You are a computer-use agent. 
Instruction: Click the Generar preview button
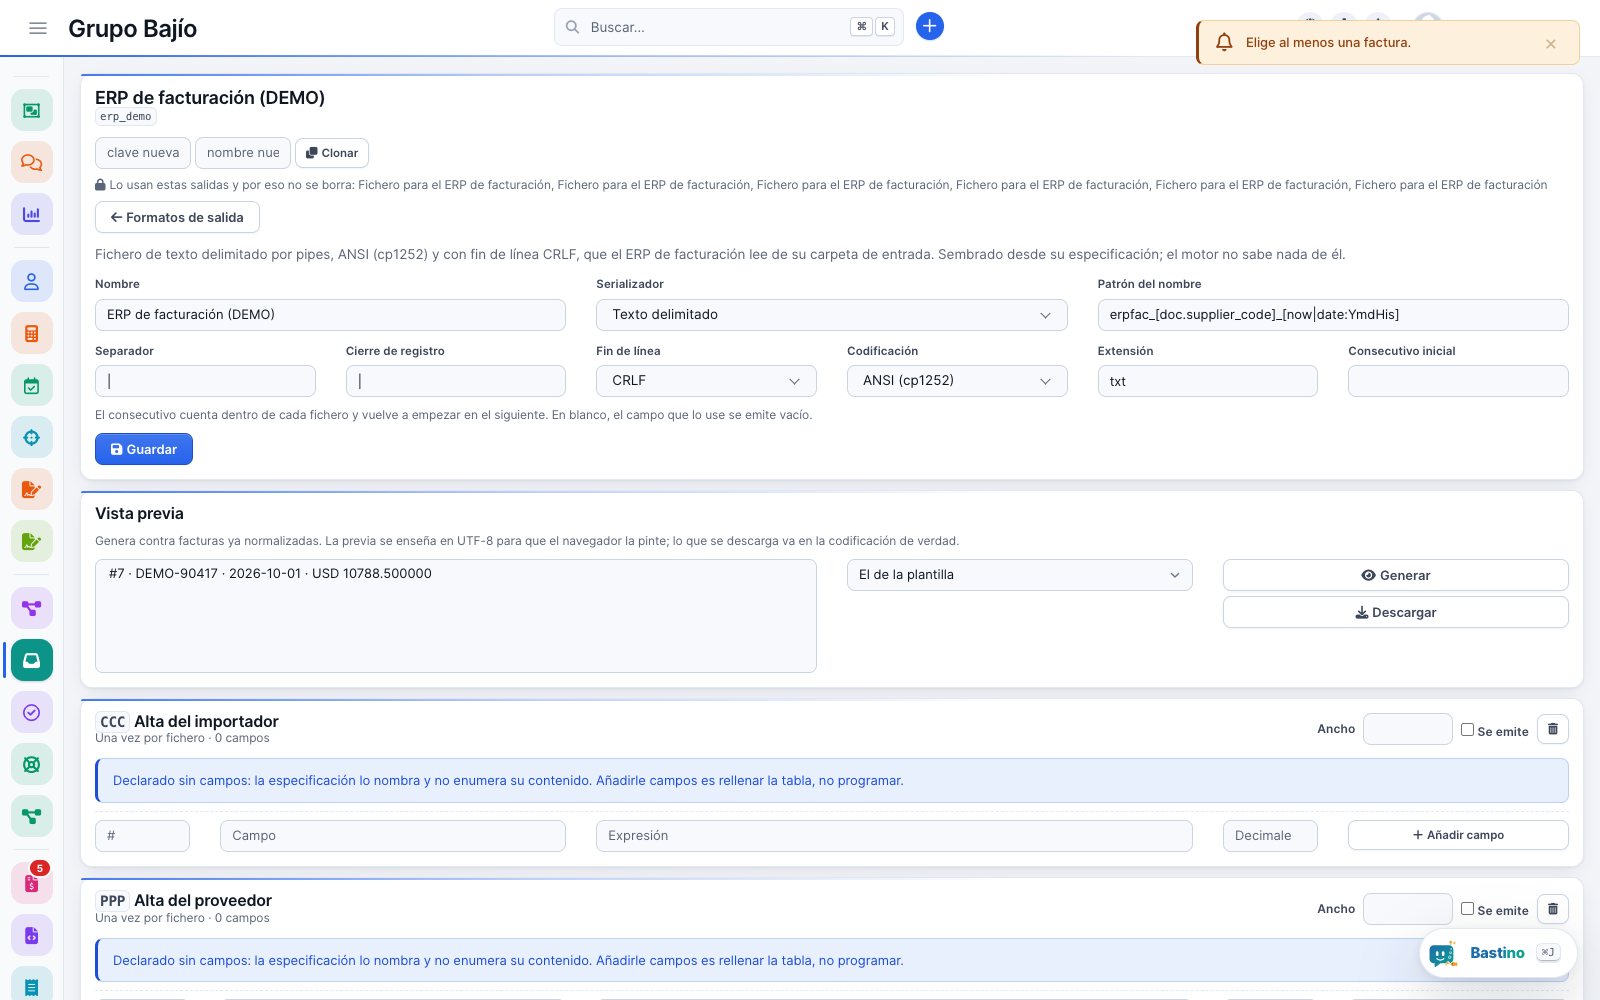coord(1396,575)
